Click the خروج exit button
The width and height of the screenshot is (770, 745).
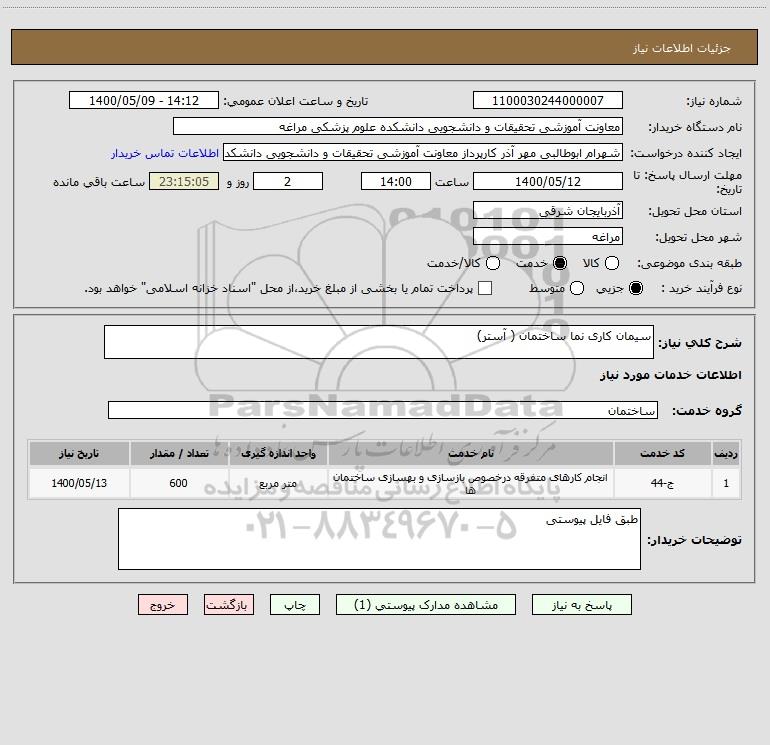click(x=163, y=605)
